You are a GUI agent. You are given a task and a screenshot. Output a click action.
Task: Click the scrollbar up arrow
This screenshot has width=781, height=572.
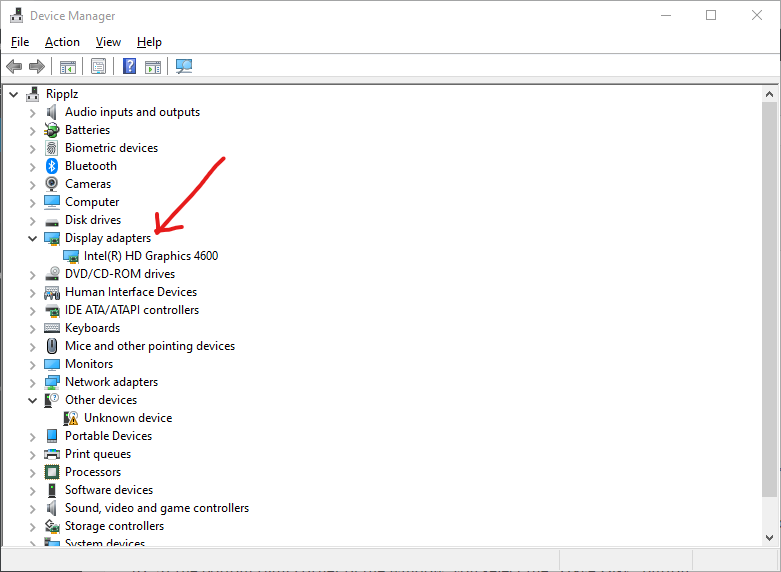click(x=769, y=94)
